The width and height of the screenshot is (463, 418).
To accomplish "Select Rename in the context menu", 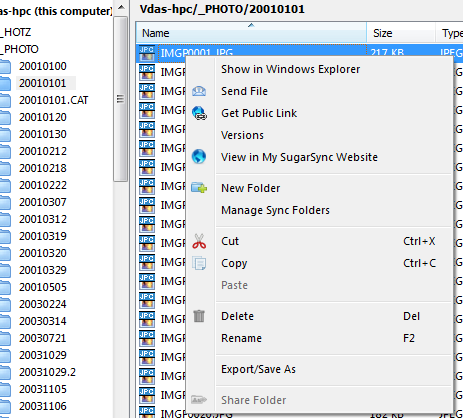I will click(x=241, y=338).
